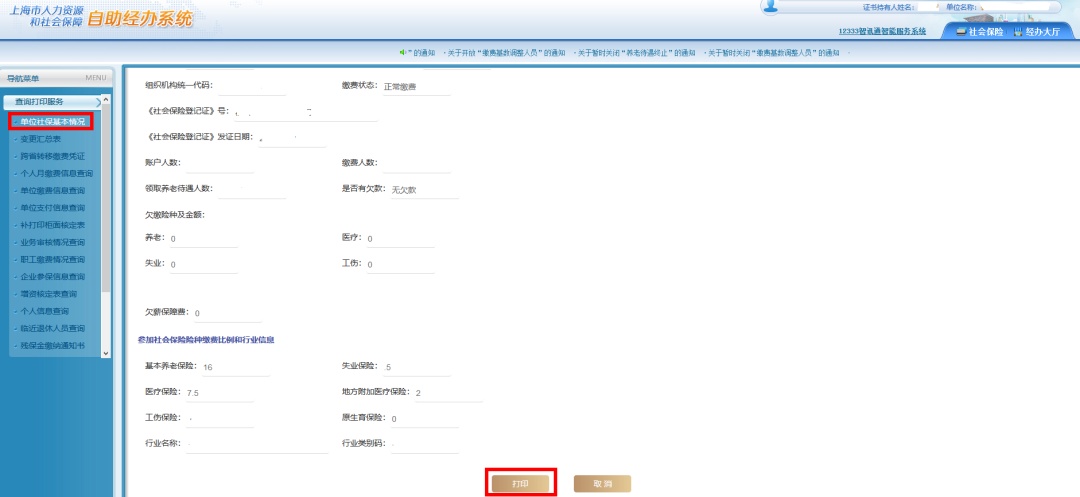1080x497 pixels.
Task: Click the 缴费状态 field showing 正常缴费
Action: (415, 86)
